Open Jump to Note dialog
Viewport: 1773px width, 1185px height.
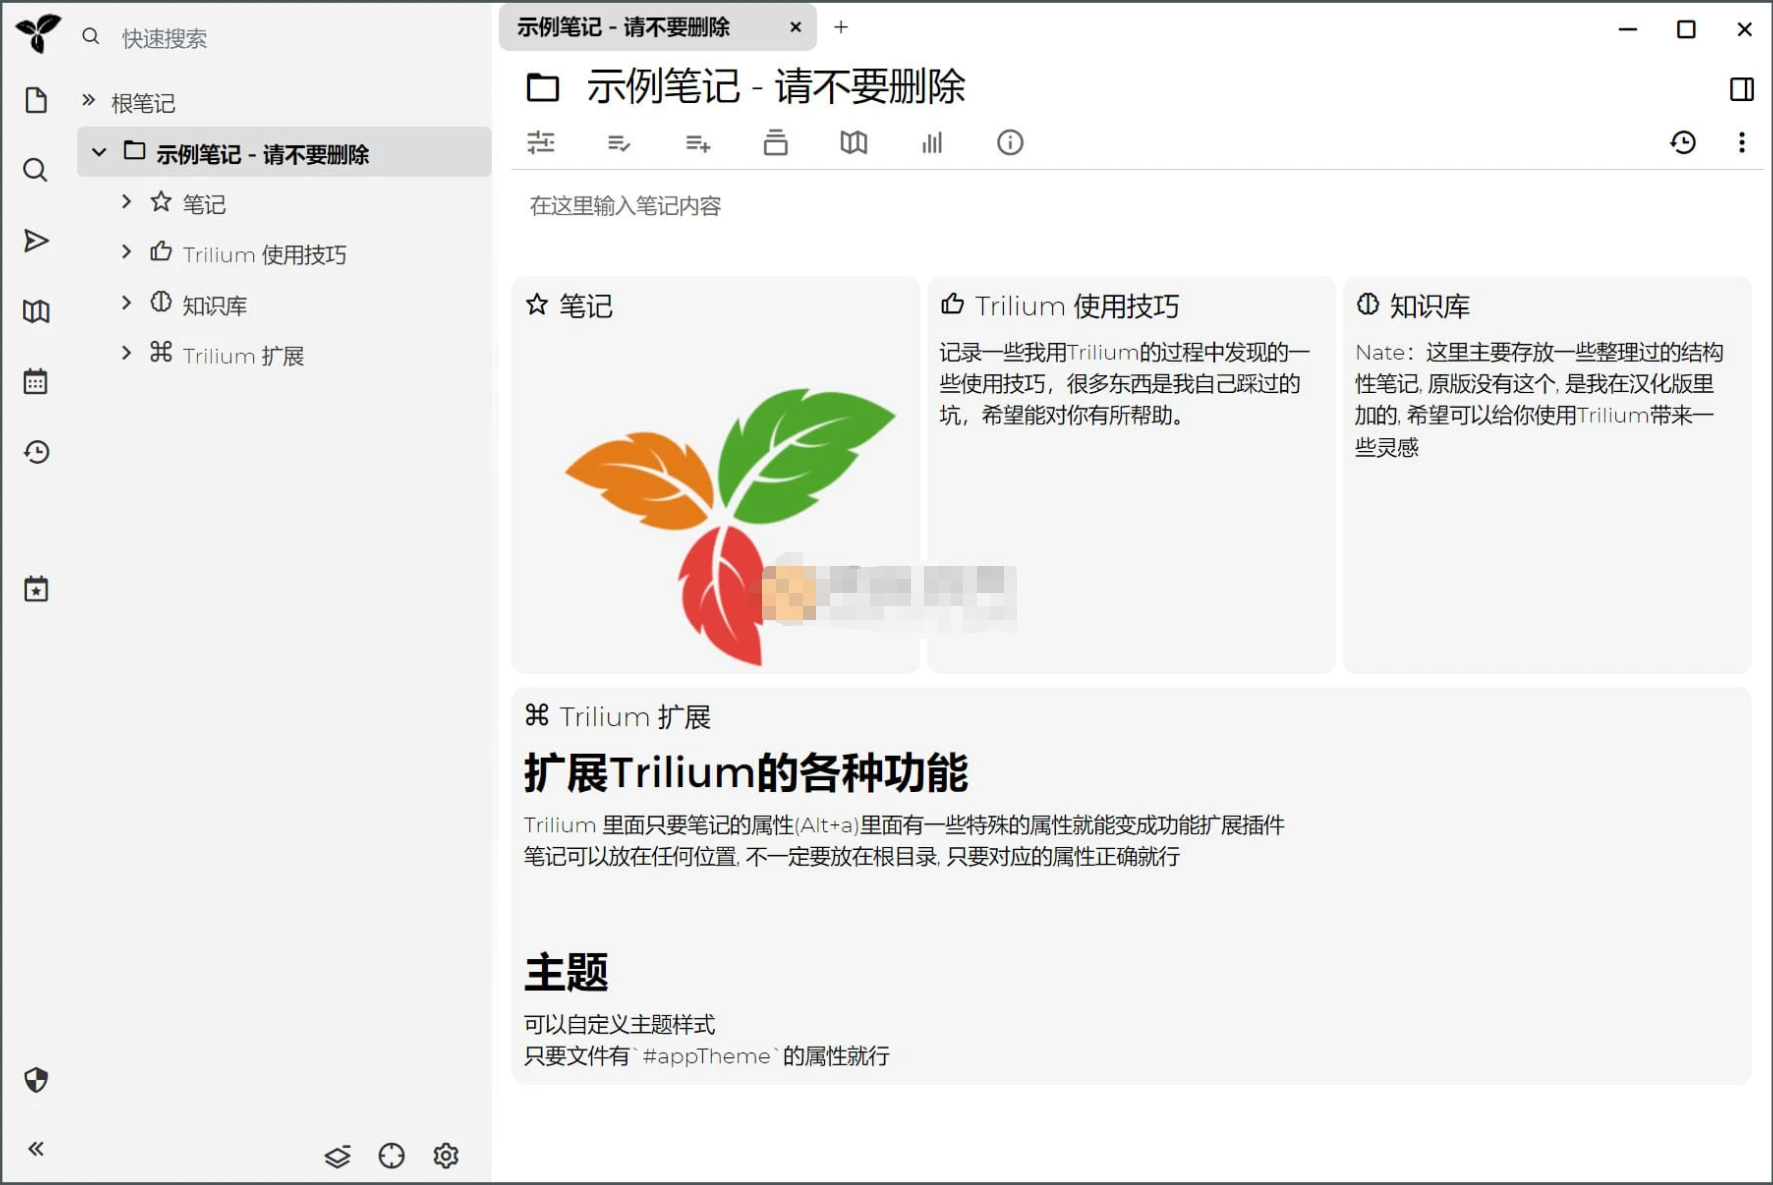click(x=37, y=240)
